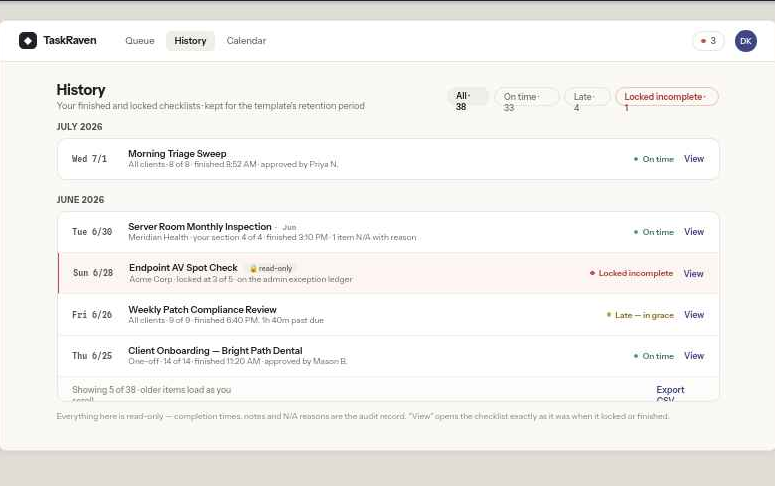The image size is (775, 486).
Task: Filter by Locked incomplete 1
Action: click(x=666, y=96)
